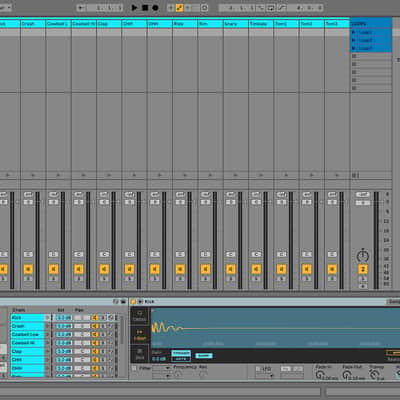This screenshot has width=400, height=400.
Task: Select the Crash track header
Action: point(33,24)
